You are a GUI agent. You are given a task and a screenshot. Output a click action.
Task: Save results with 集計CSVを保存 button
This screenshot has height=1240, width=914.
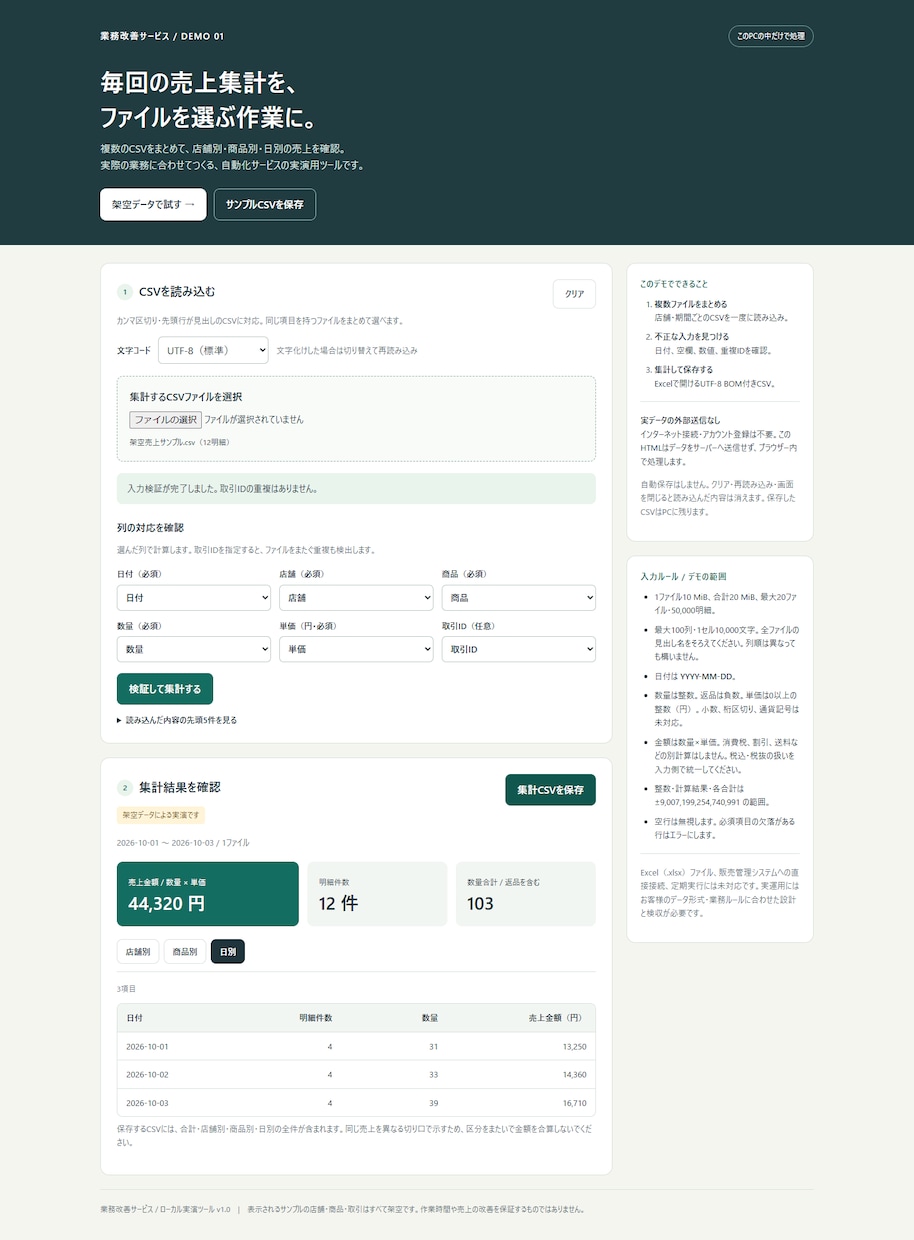550,789
